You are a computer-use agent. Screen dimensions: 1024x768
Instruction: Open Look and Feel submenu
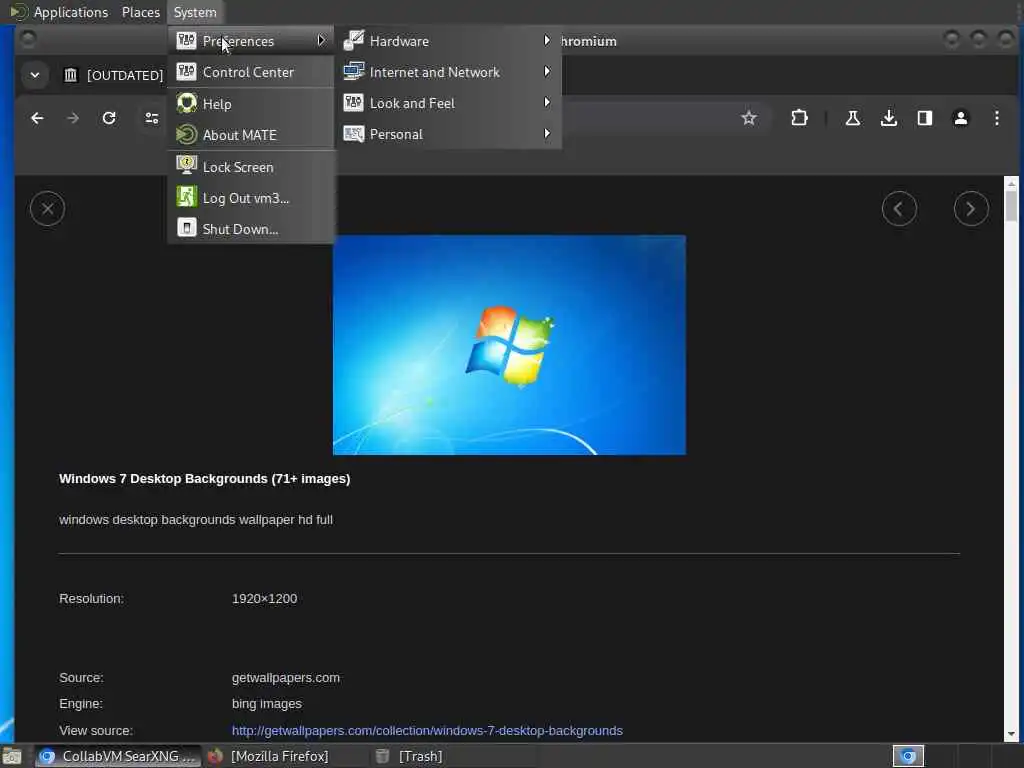point(448,103)
